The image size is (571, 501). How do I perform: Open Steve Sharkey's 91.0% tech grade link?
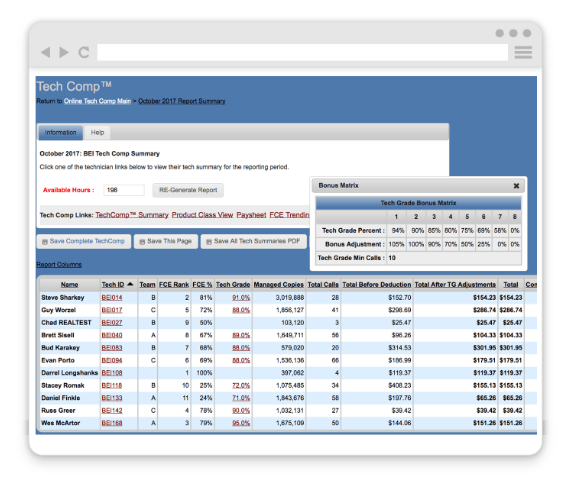[241, 298]
